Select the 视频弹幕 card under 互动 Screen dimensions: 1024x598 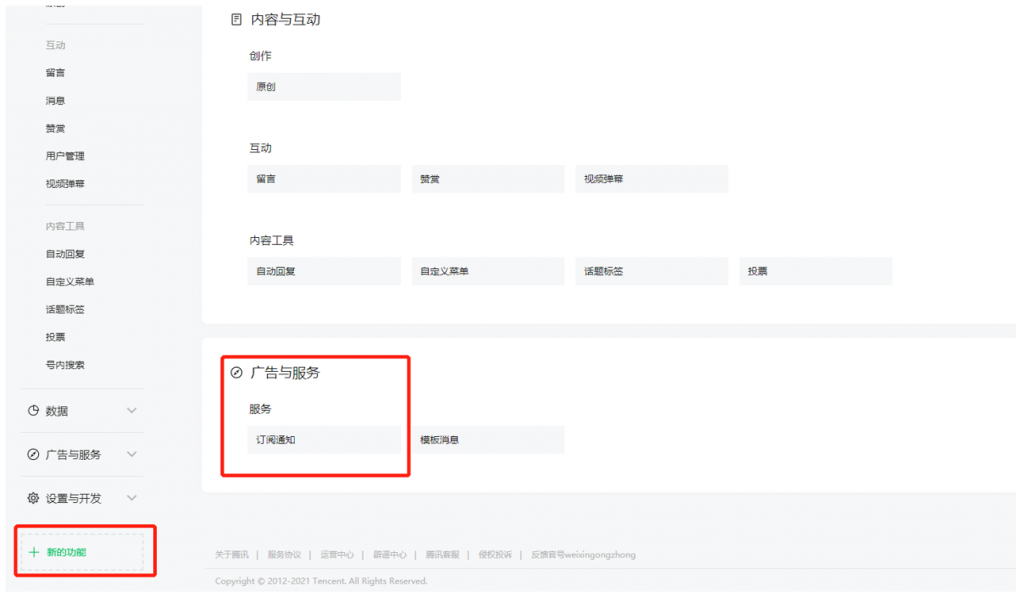651,179
